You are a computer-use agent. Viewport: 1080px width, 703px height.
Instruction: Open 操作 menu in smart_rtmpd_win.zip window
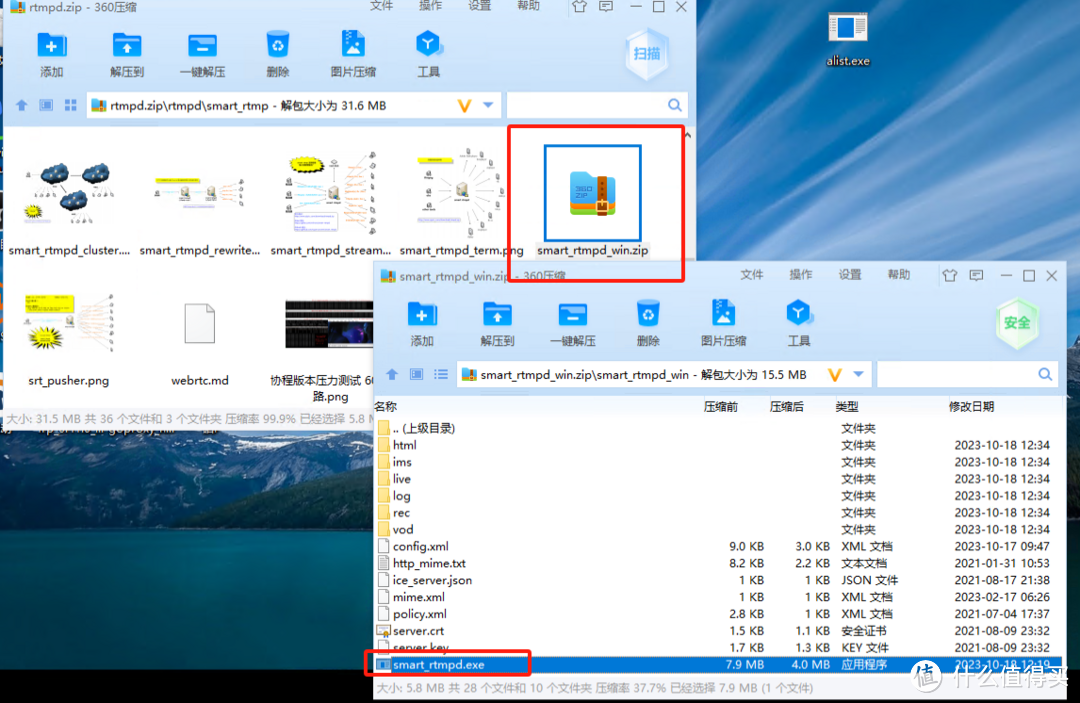click(800, 275)
